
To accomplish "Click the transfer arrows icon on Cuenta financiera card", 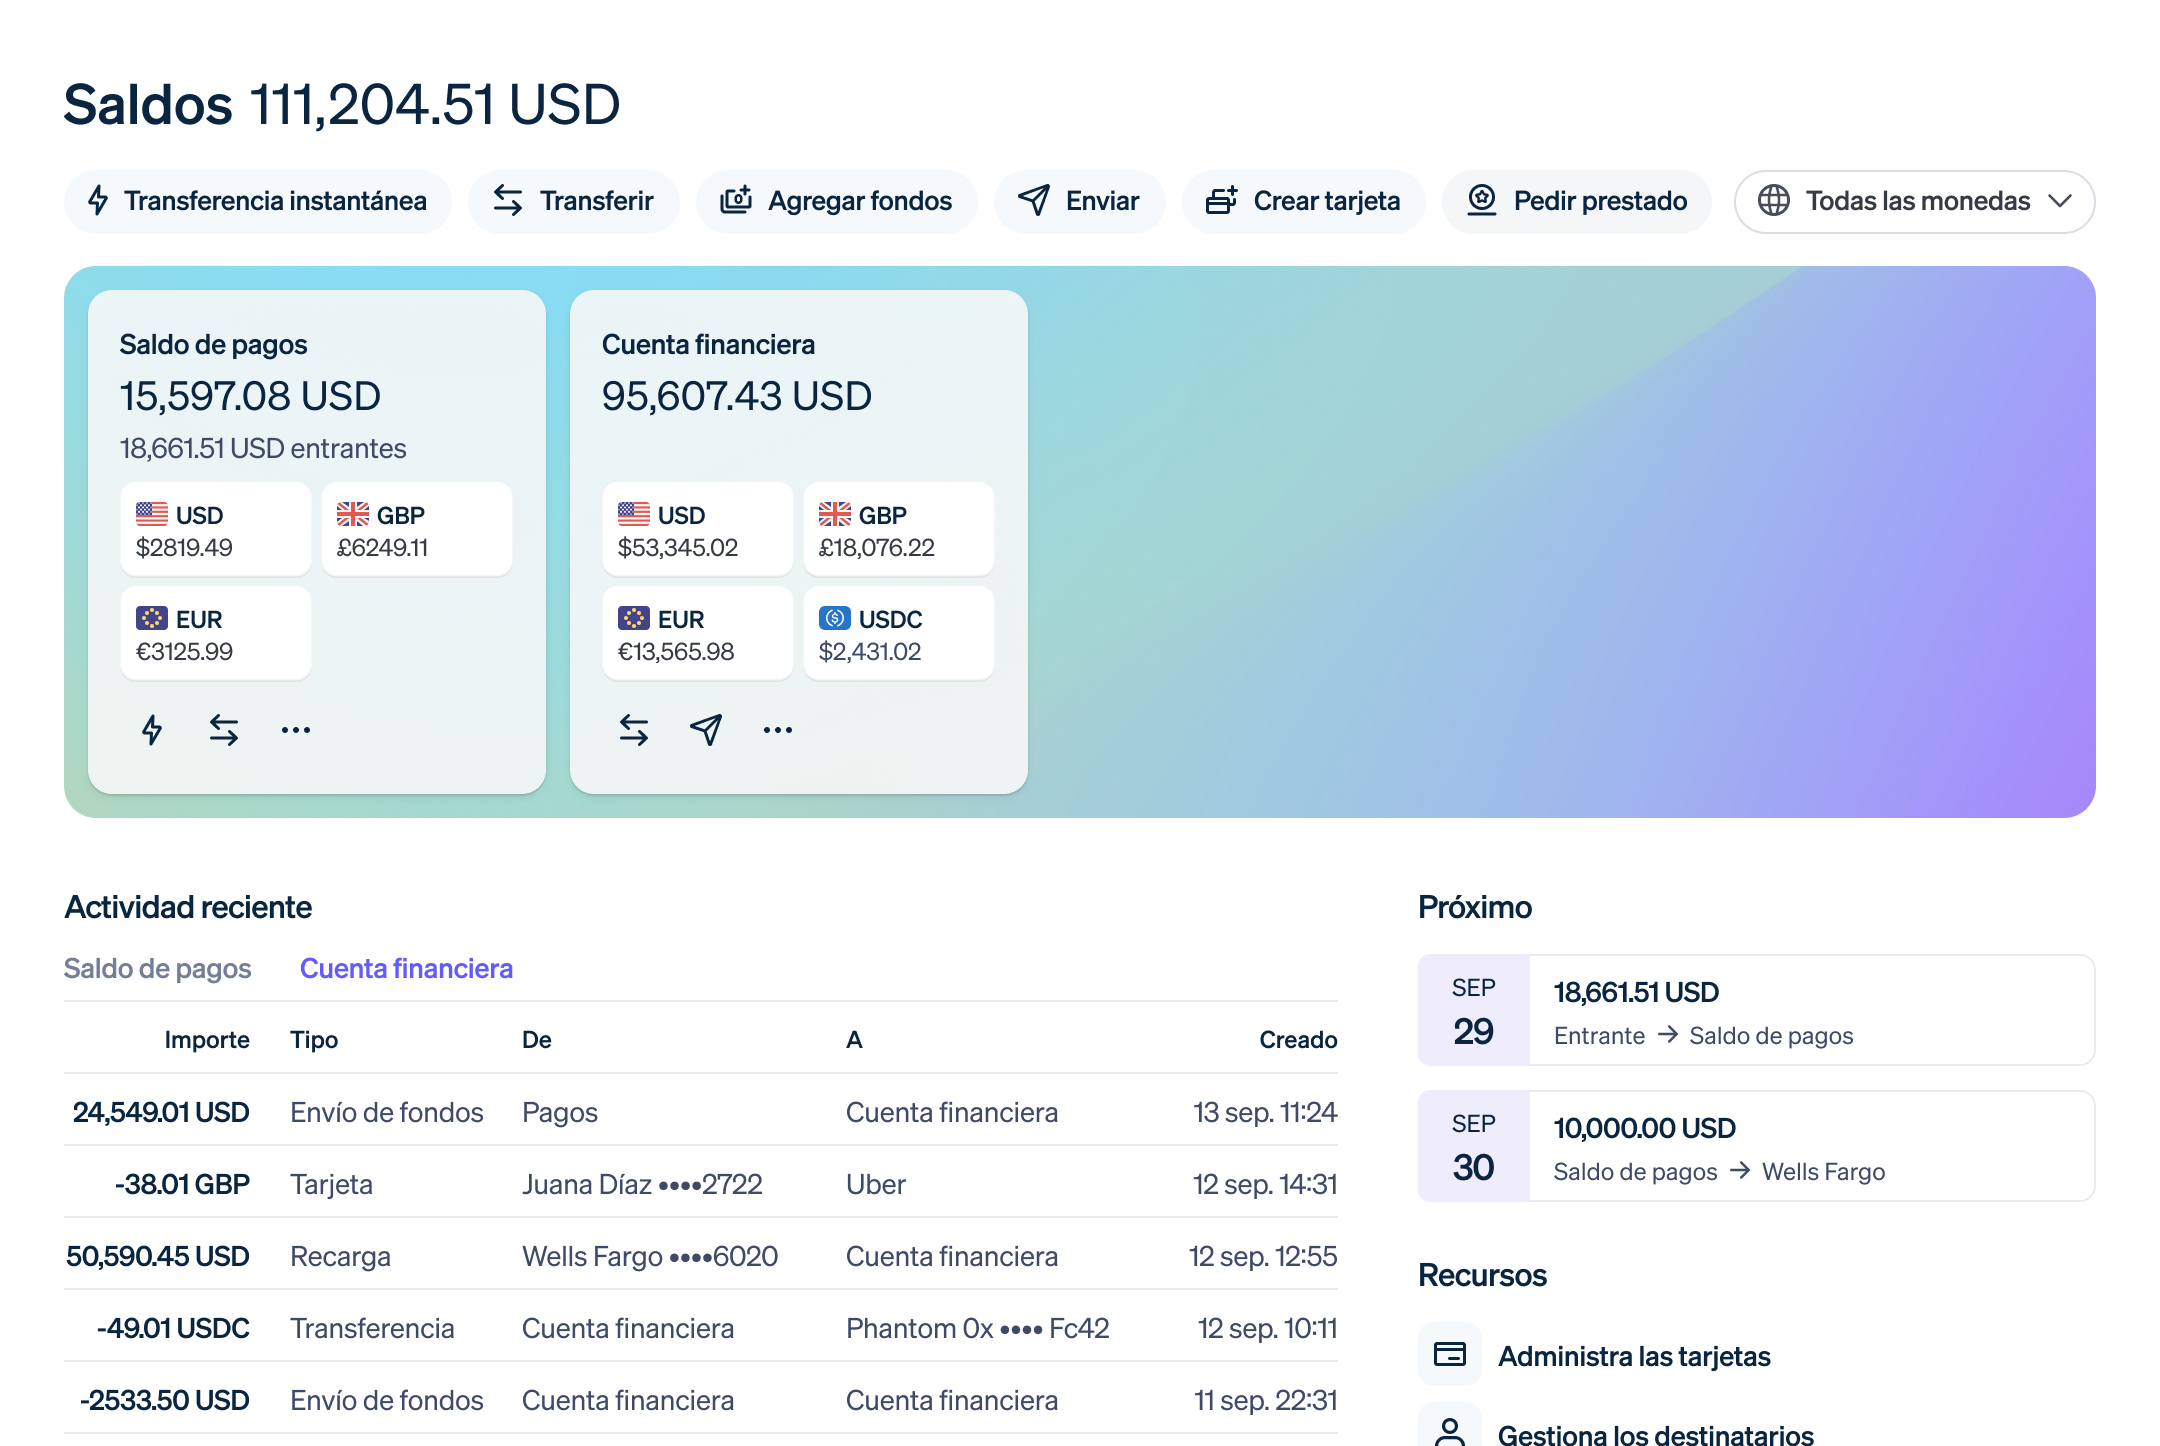I will click(x=633, y=729).
